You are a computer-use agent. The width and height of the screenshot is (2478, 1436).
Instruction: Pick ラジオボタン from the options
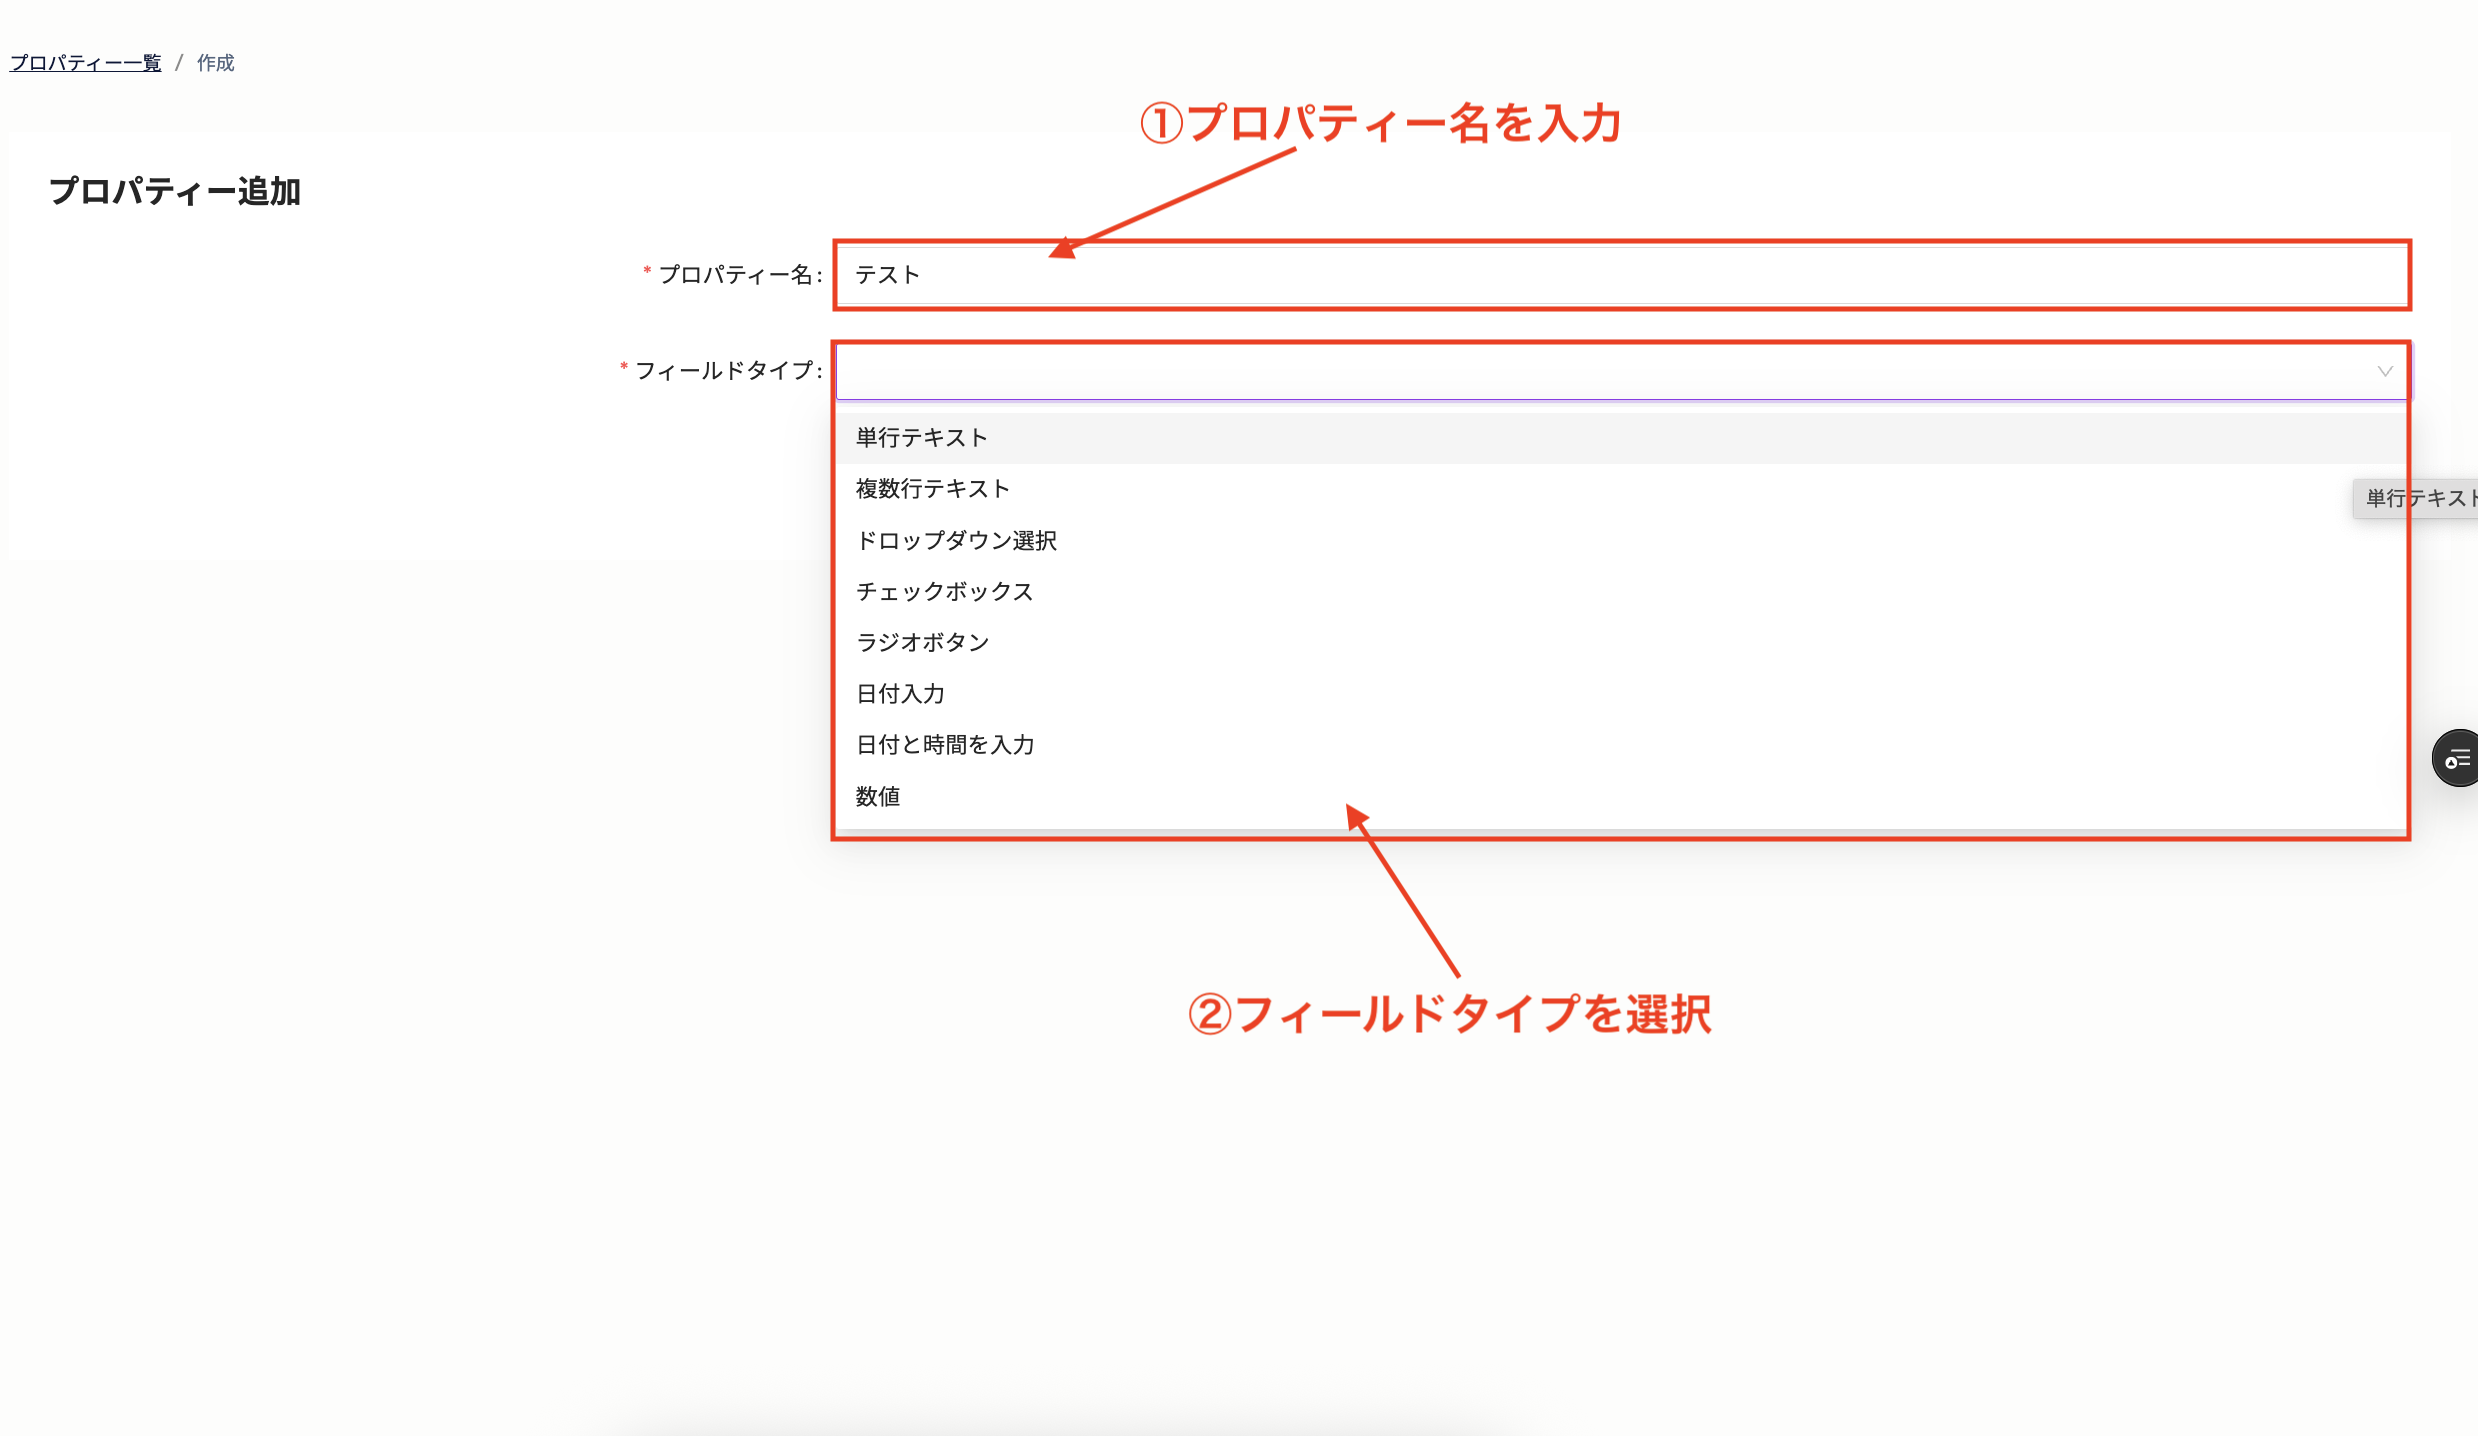922,642
